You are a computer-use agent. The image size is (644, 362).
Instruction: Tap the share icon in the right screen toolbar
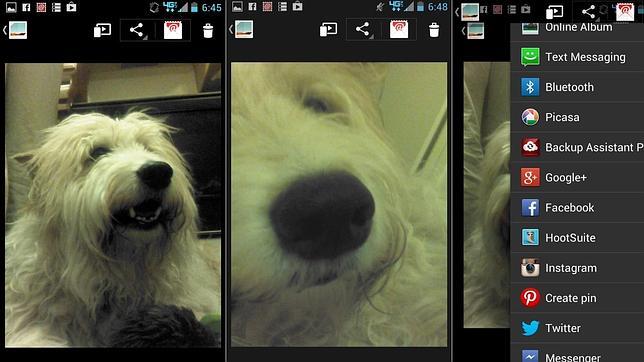coord(588,12)
